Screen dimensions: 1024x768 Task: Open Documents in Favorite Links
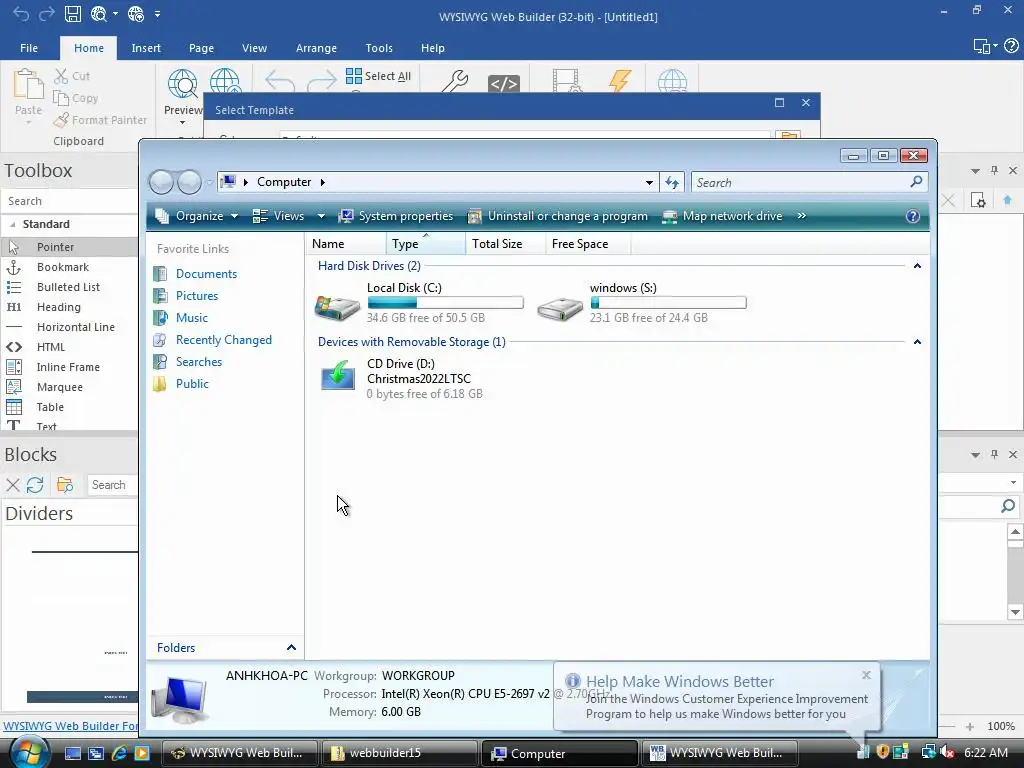pos(206,274)
